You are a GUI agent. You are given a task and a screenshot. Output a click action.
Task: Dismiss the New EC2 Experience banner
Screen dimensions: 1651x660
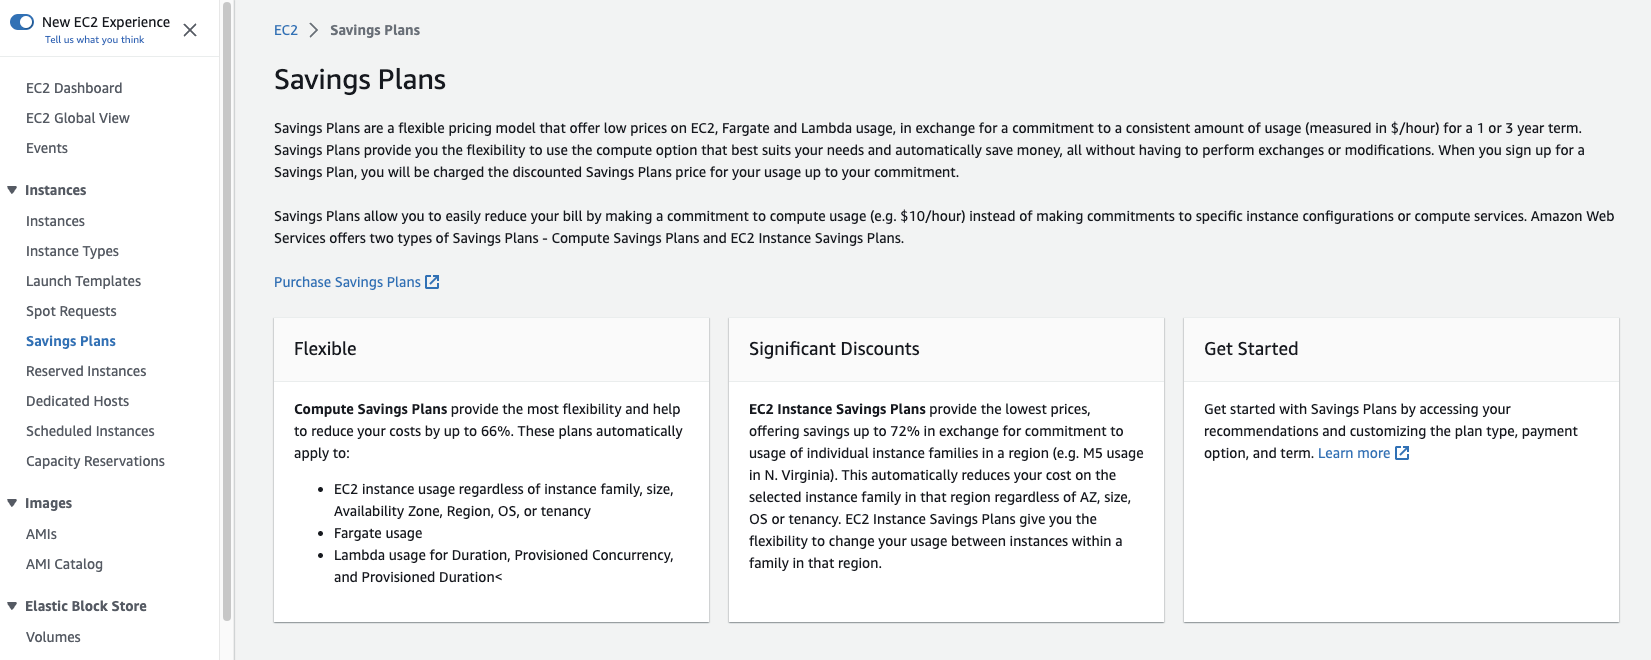189,29
